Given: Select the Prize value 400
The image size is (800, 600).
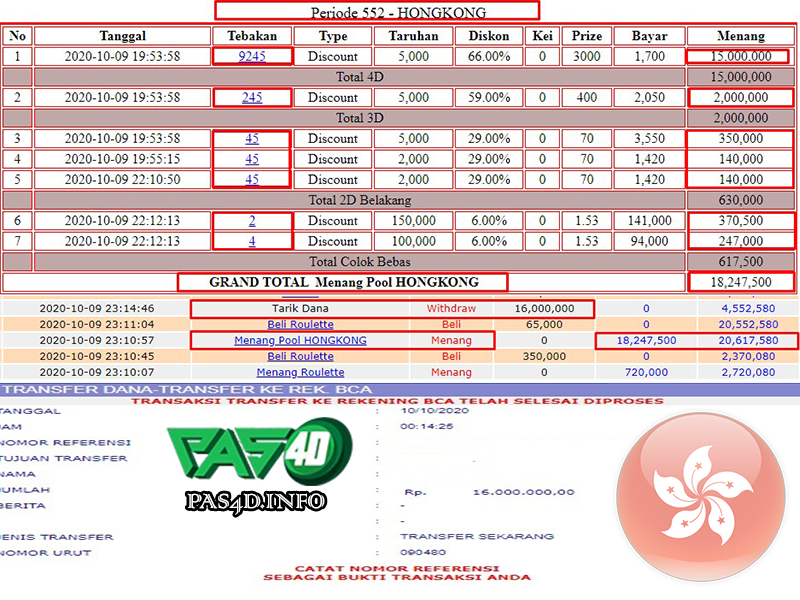Looking at the screenshot, I should pos(587,97).
